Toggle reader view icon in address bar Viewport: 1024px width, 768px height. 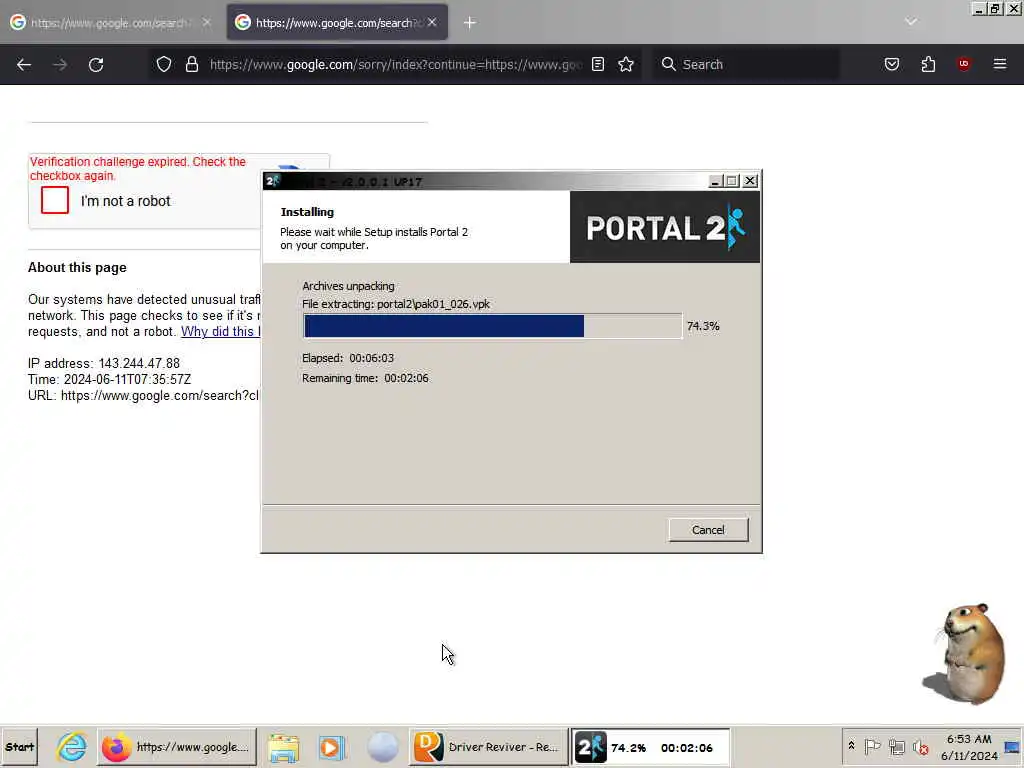coord(598,64)
